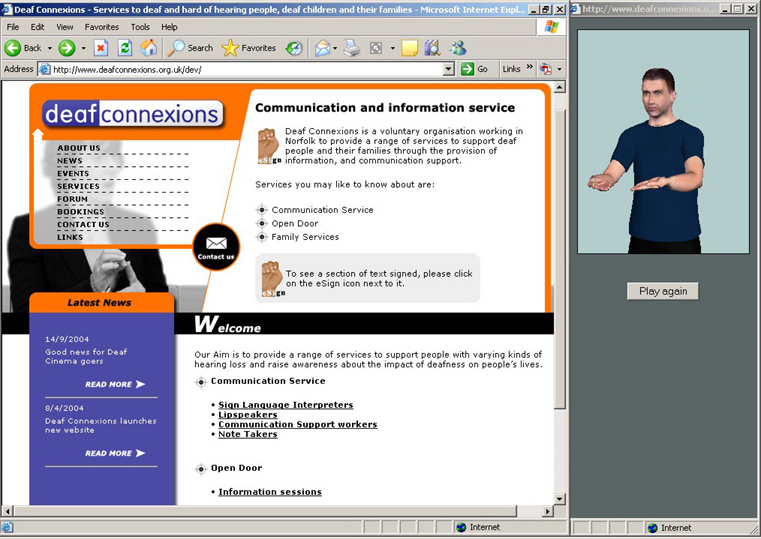Go to the NEWS navigation link

tap(70, 161)
